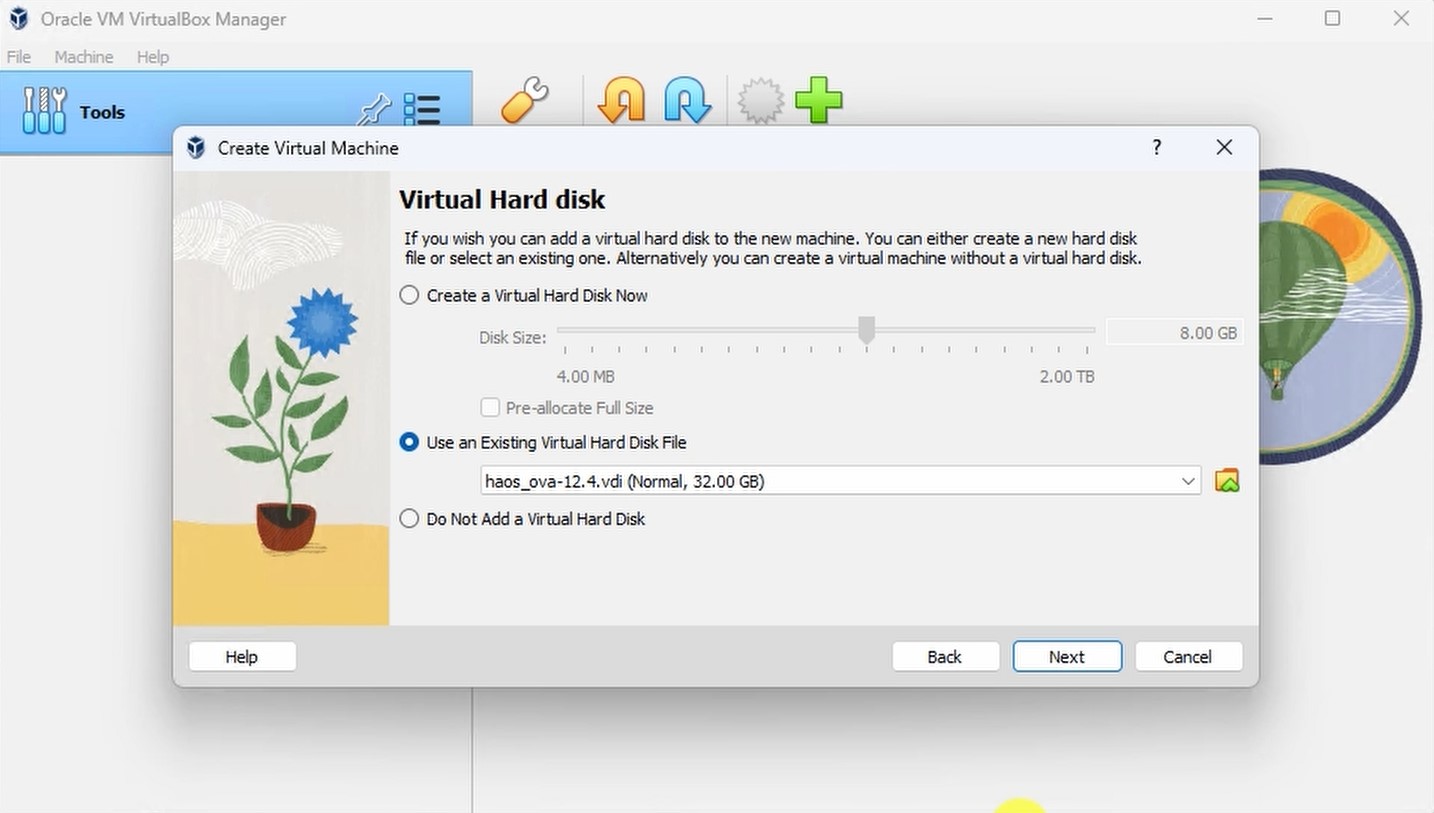The width and height of the screenshot is (1434, 813).
Task: Expand the Tools panel selector
Action: point(101,112)
